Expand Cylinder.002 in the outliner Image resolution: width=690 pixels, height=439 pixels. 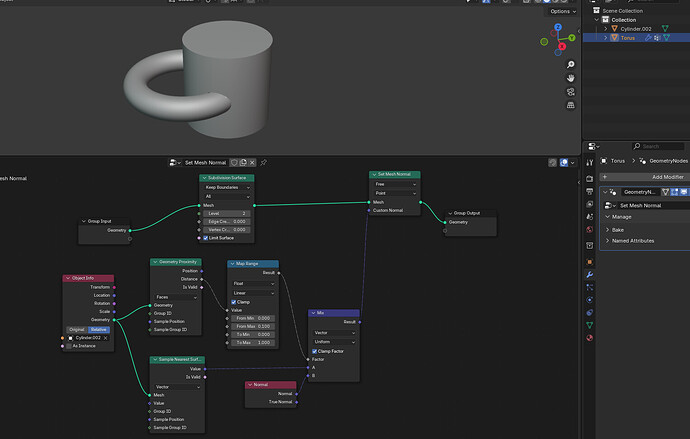point(606,29)
